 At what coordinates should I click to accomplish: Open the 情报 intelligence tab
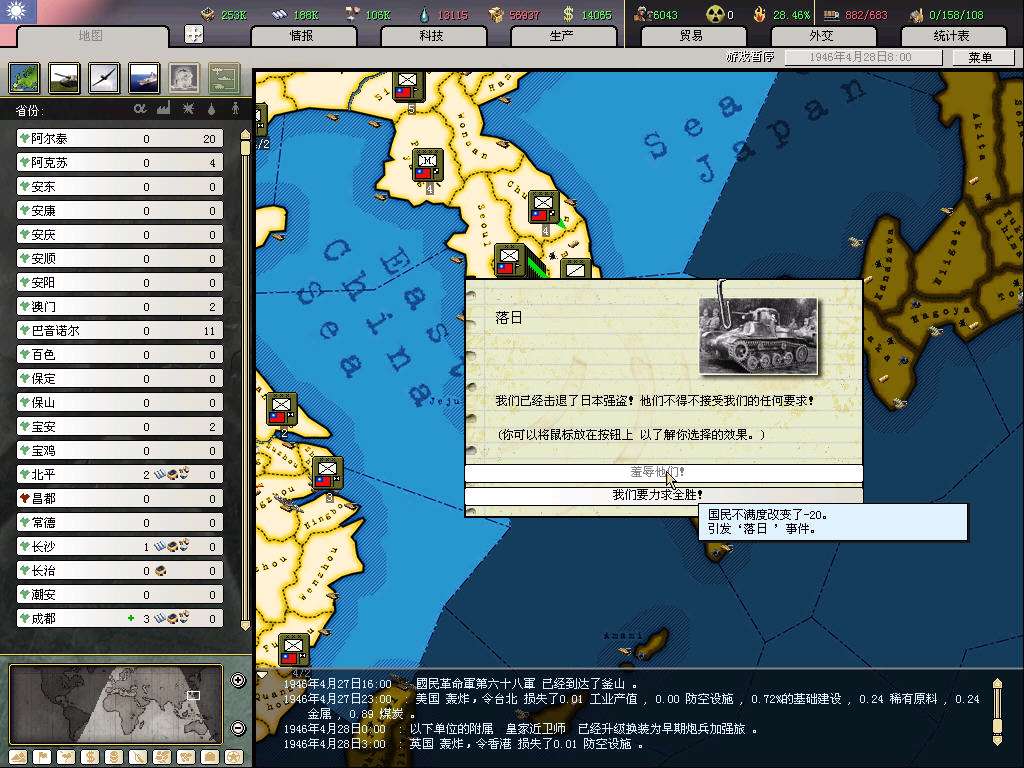(x=302, y=36)
